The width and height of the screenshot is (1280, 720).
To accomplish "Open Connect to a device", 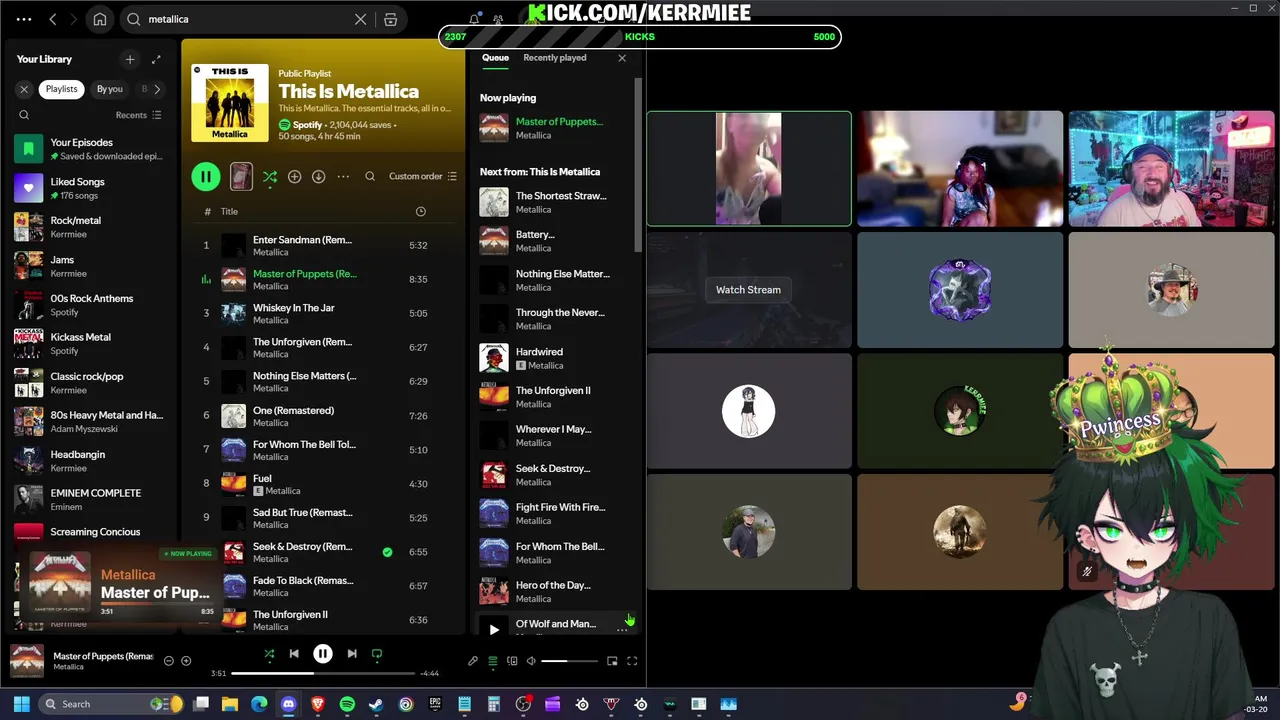I will [512, 661].
